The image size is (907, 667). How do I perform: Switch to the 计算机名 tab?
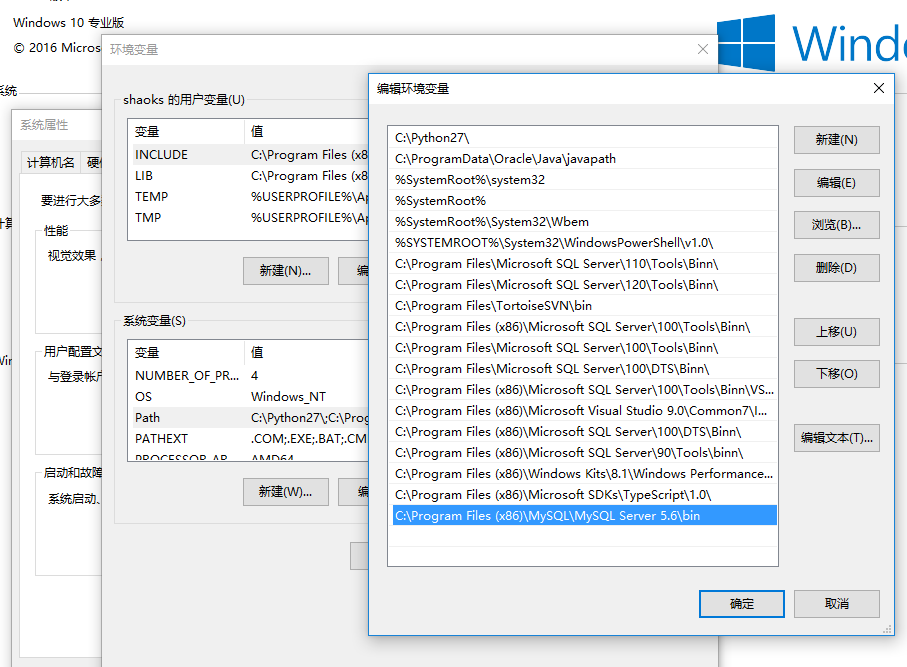click(50, 163)
